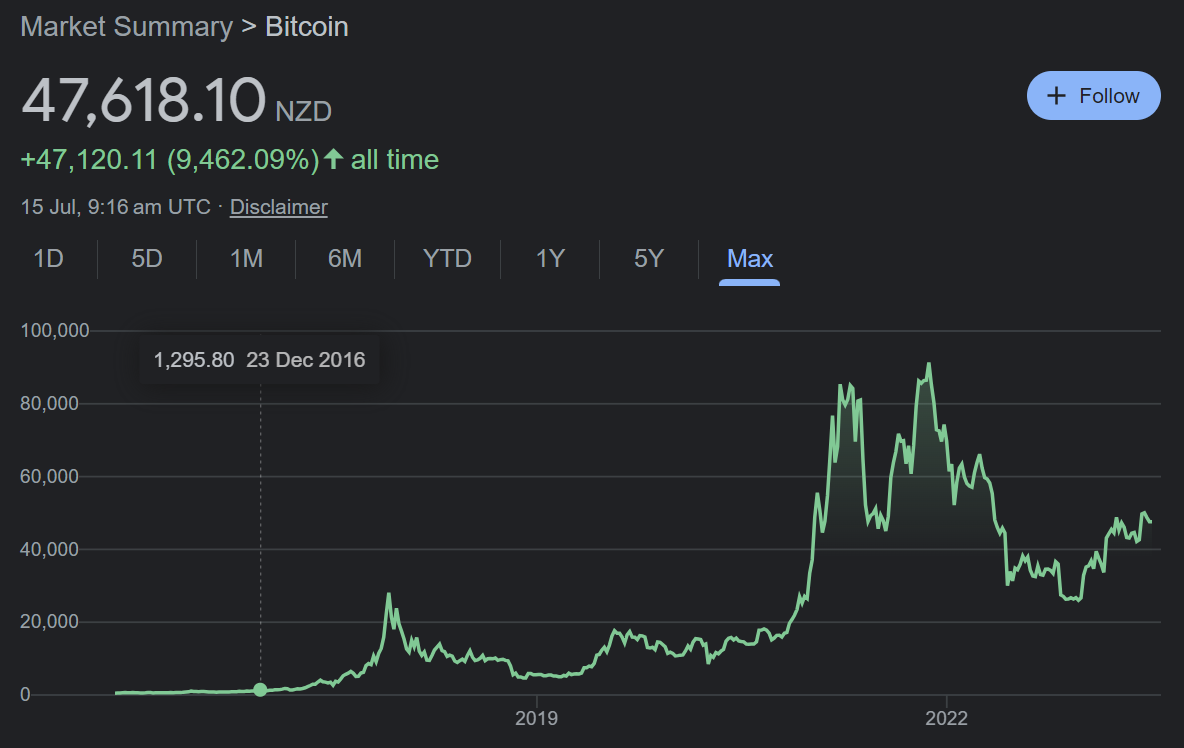Switch chart to 1Y range
This screenshot has height=748, width=1184.
coord(550,259)
